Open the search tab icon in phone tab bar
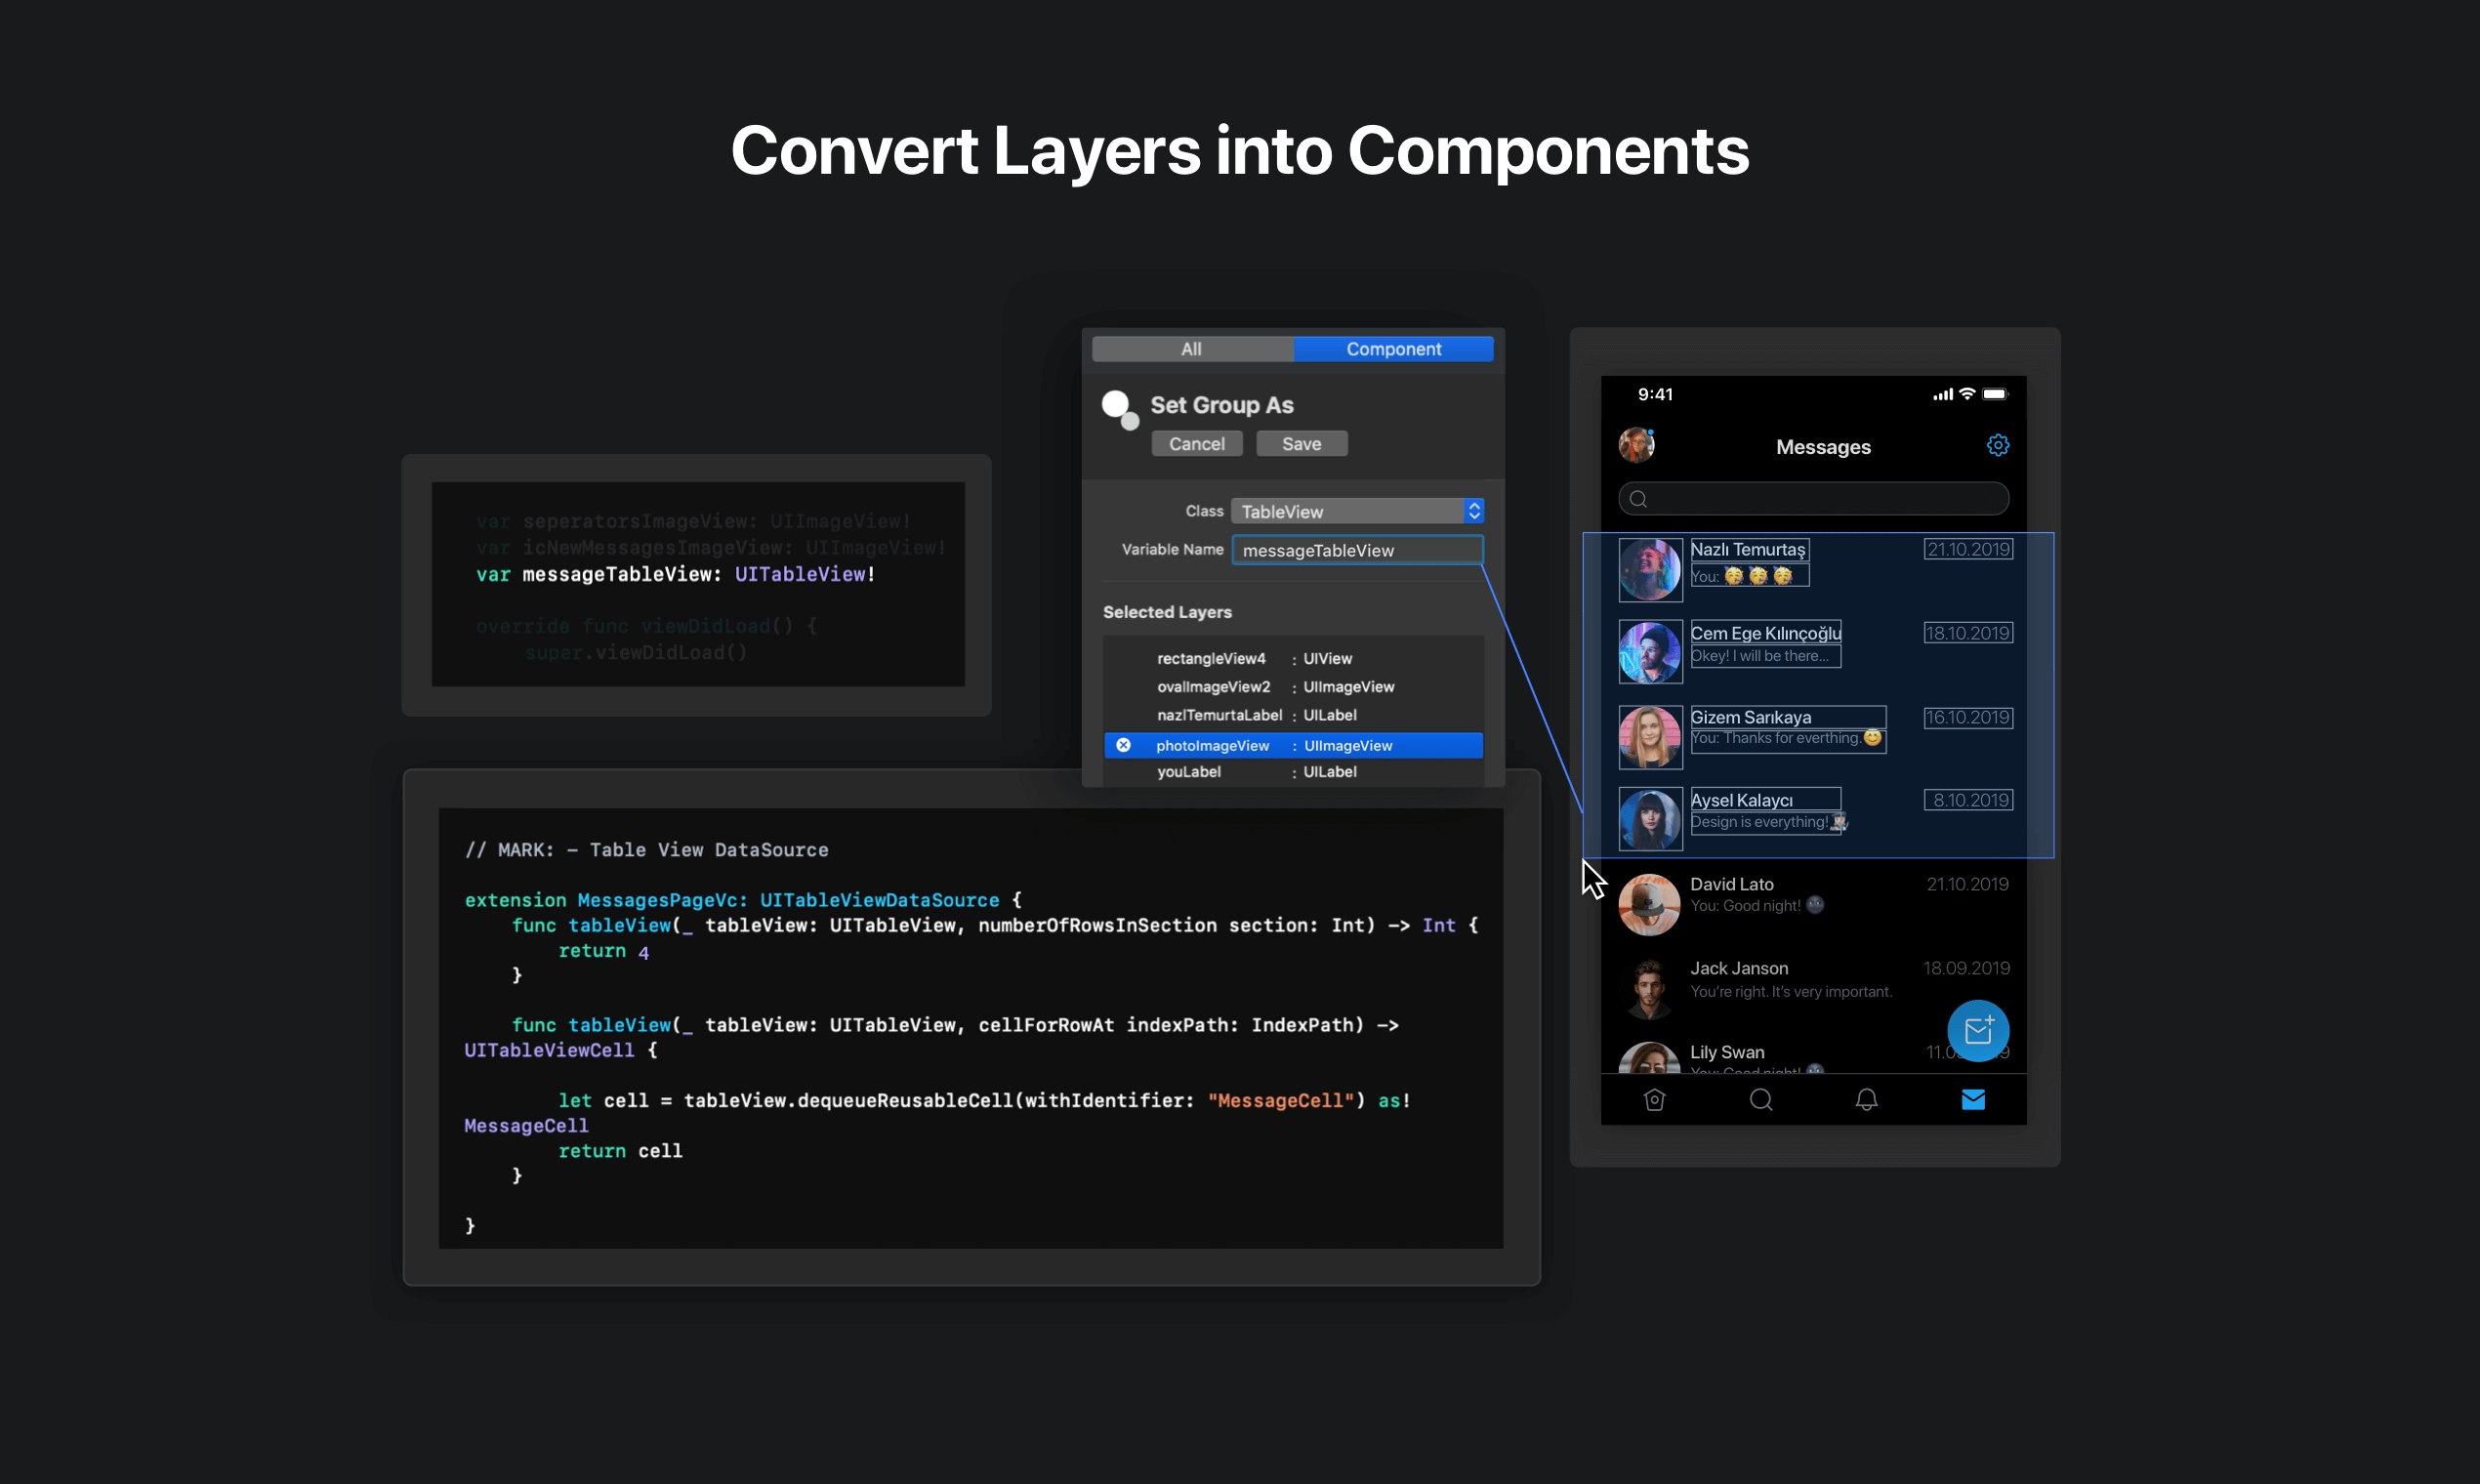 (1761, 1100)
